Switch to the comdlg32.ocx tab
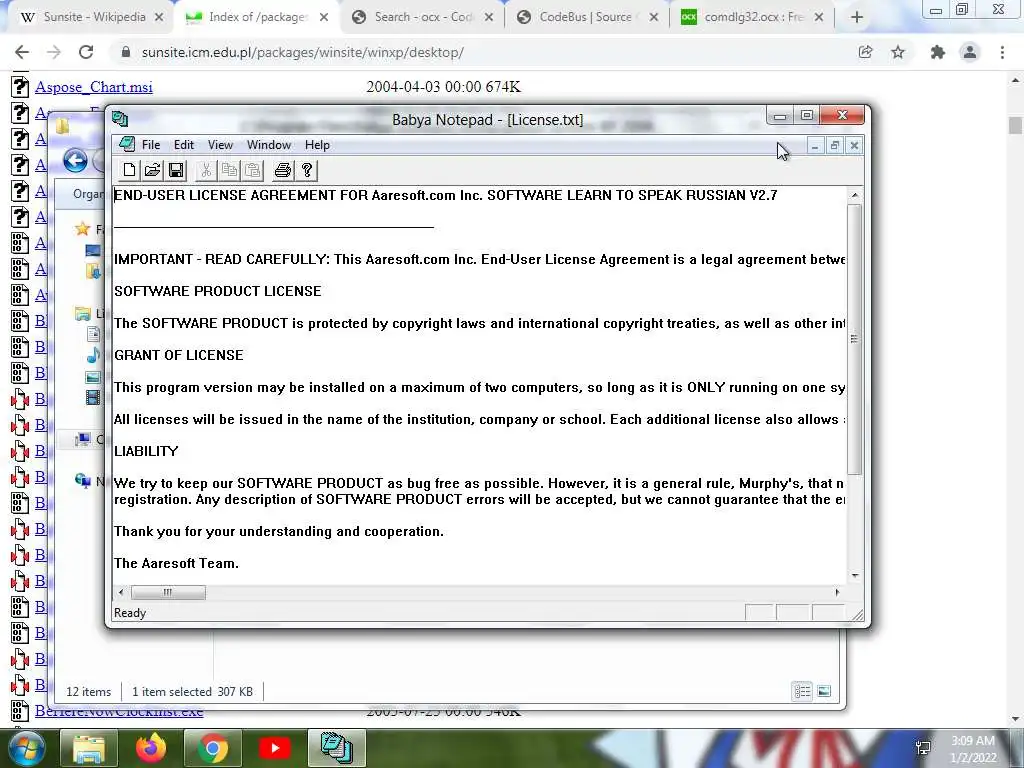The height and width of the screenshot is (768, 1024). pos(751,17)
